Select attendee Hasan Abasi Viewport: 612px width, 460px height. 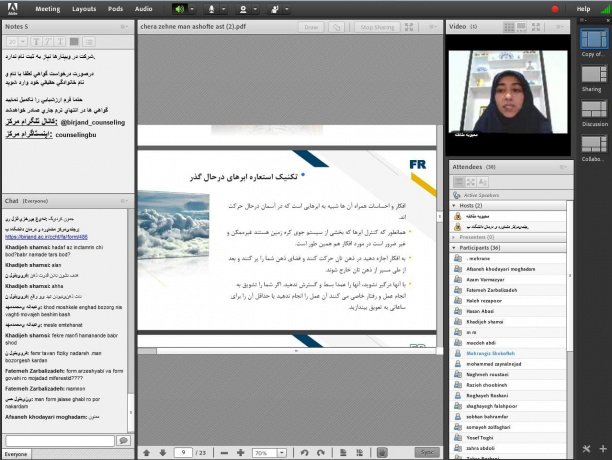pos(508,311)
